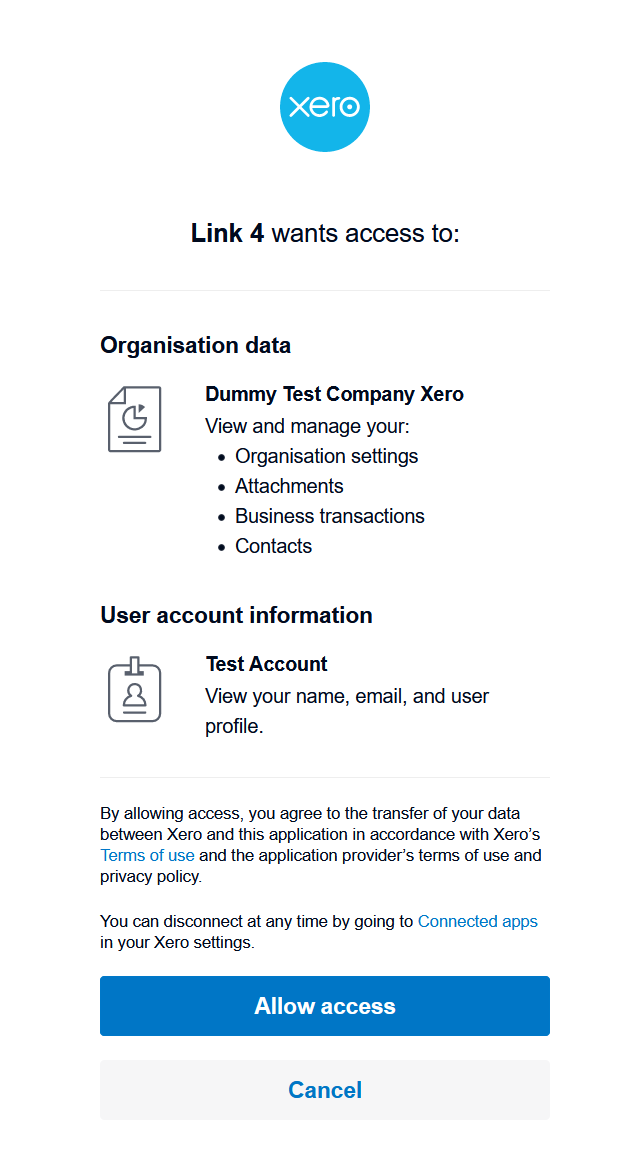Click the 'Link 4 wants access to' heading
The height and width of the screenshot is (1160, 644).
click(x=324, y=234)
